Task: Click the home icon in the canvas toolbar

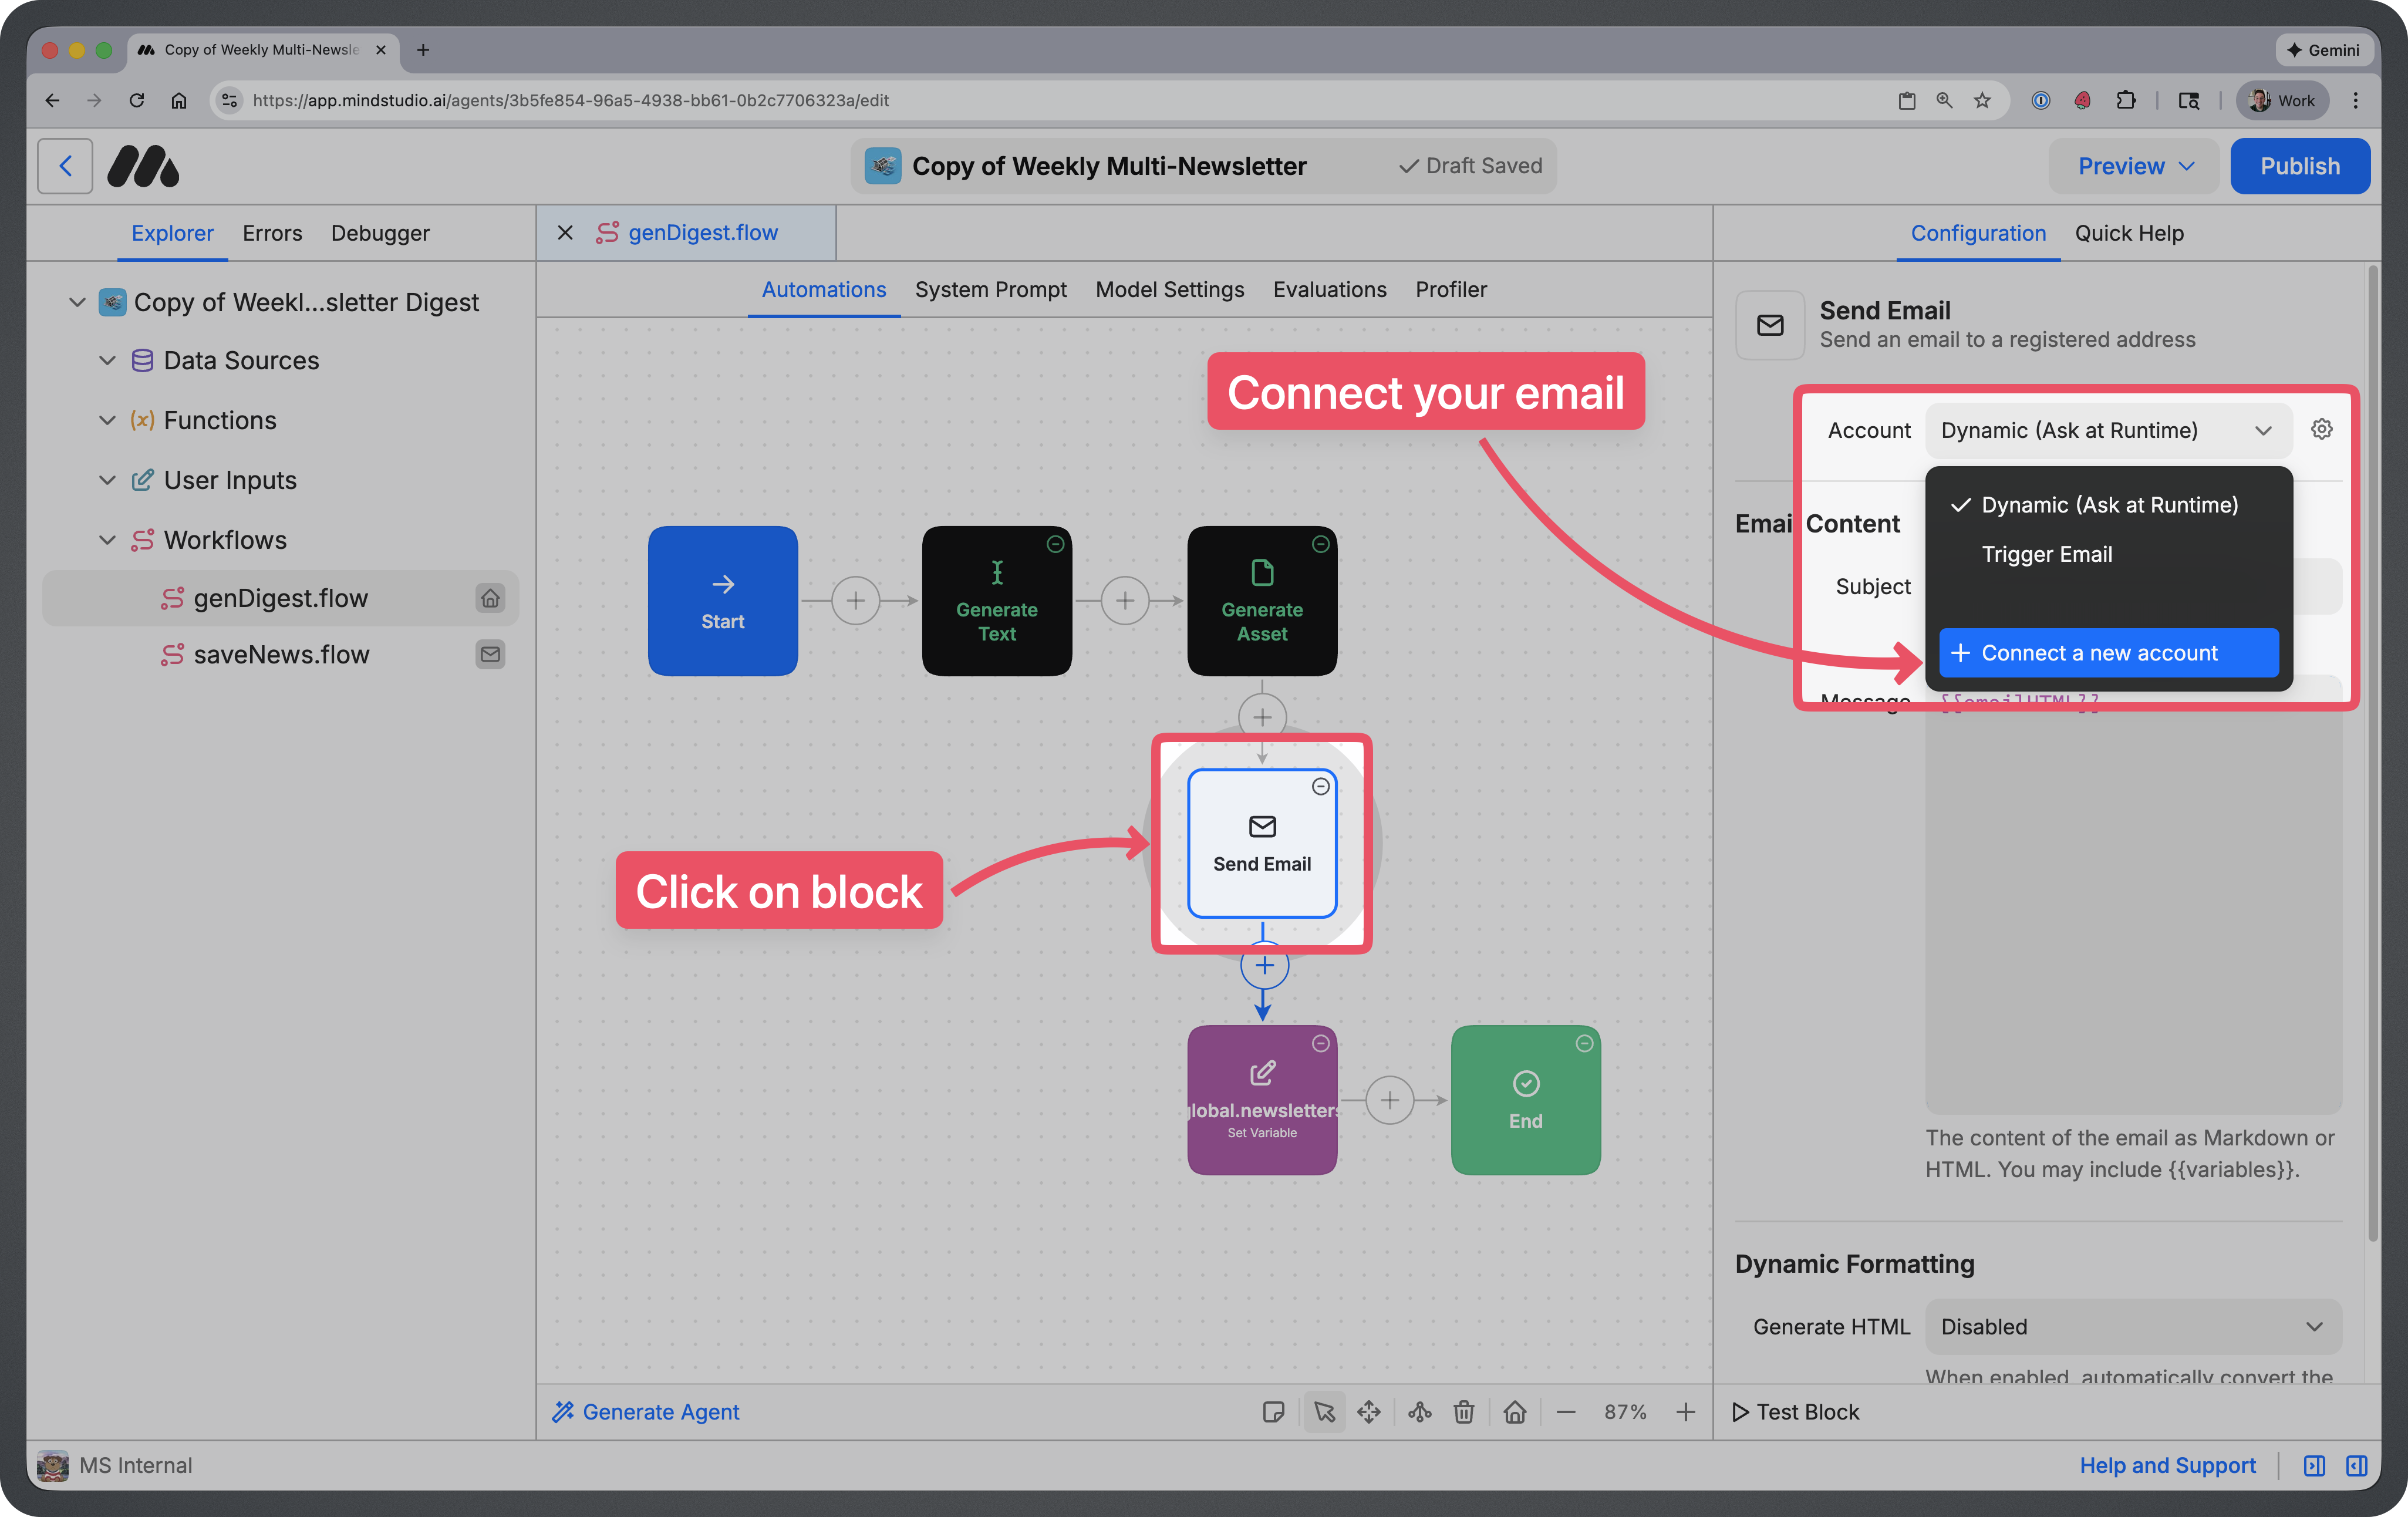Action: click(x=1515, y=1412)
